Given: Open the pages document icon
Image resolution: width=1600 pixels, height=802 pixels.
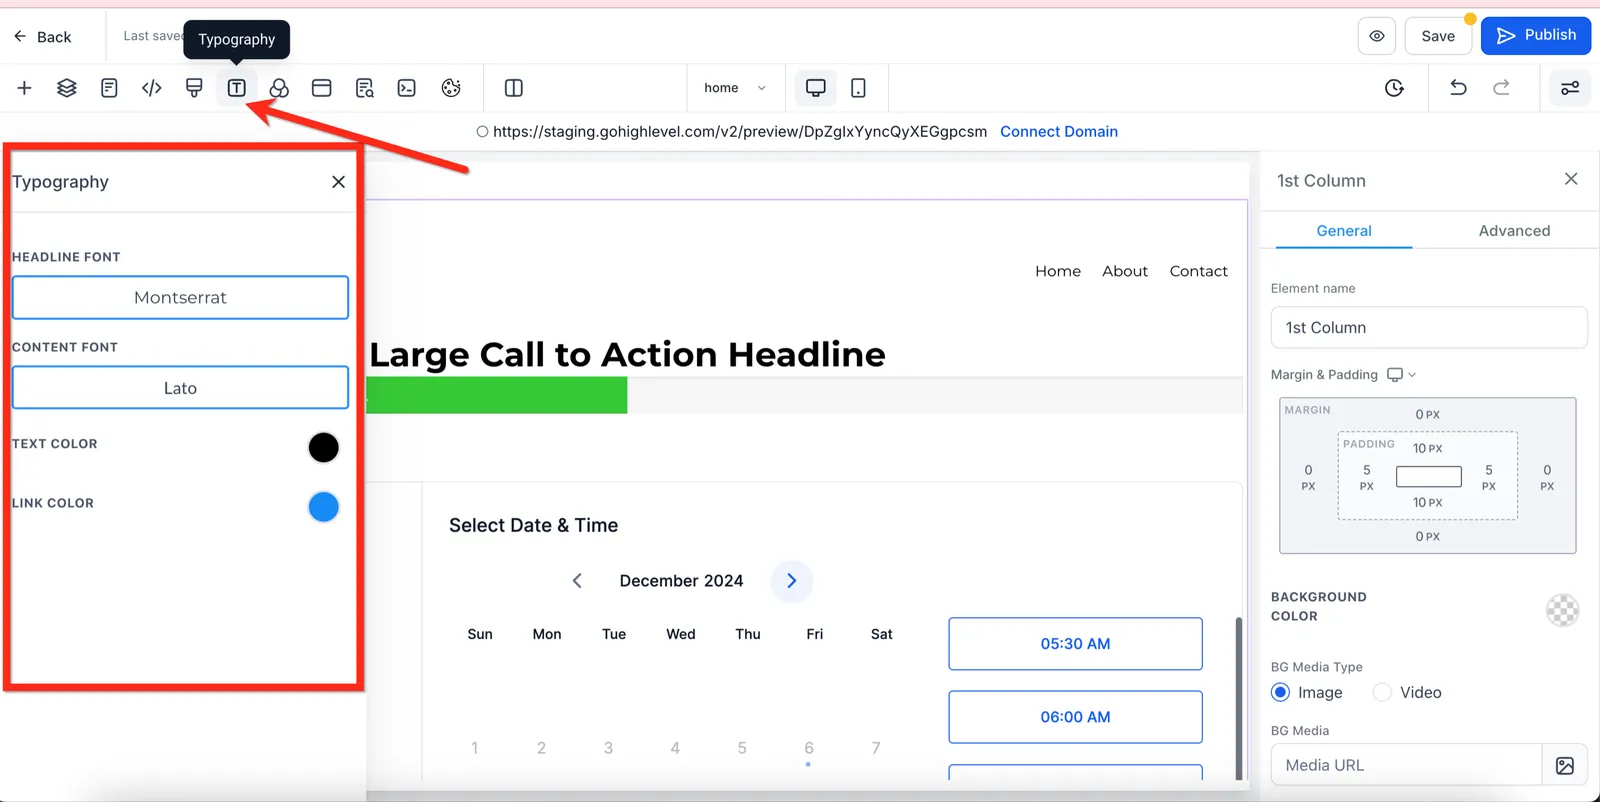Looking at the screenshot, I should [109, 88].
